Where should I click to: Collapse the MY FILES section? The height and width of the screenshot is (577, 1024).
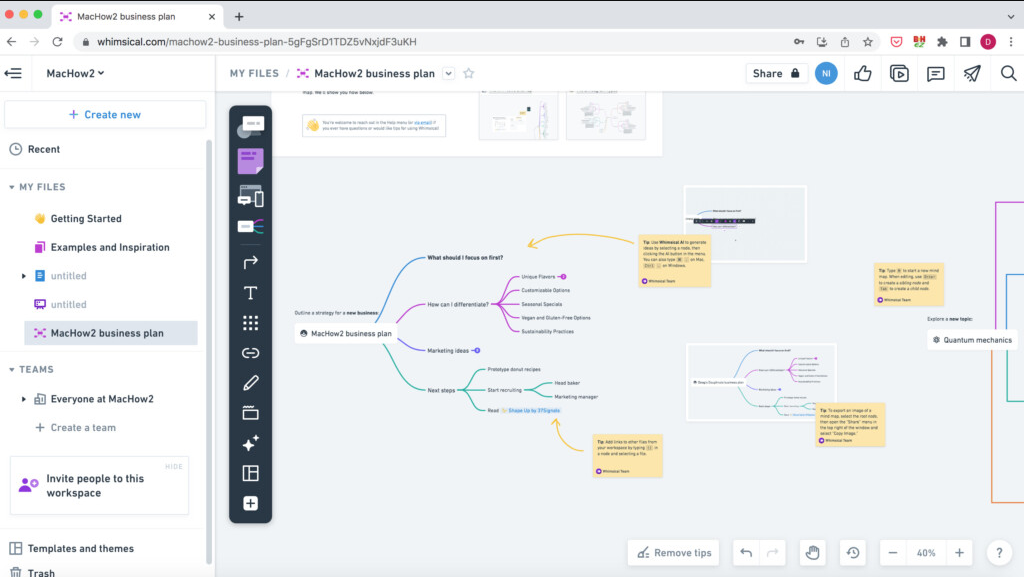(x=13, y=187)
